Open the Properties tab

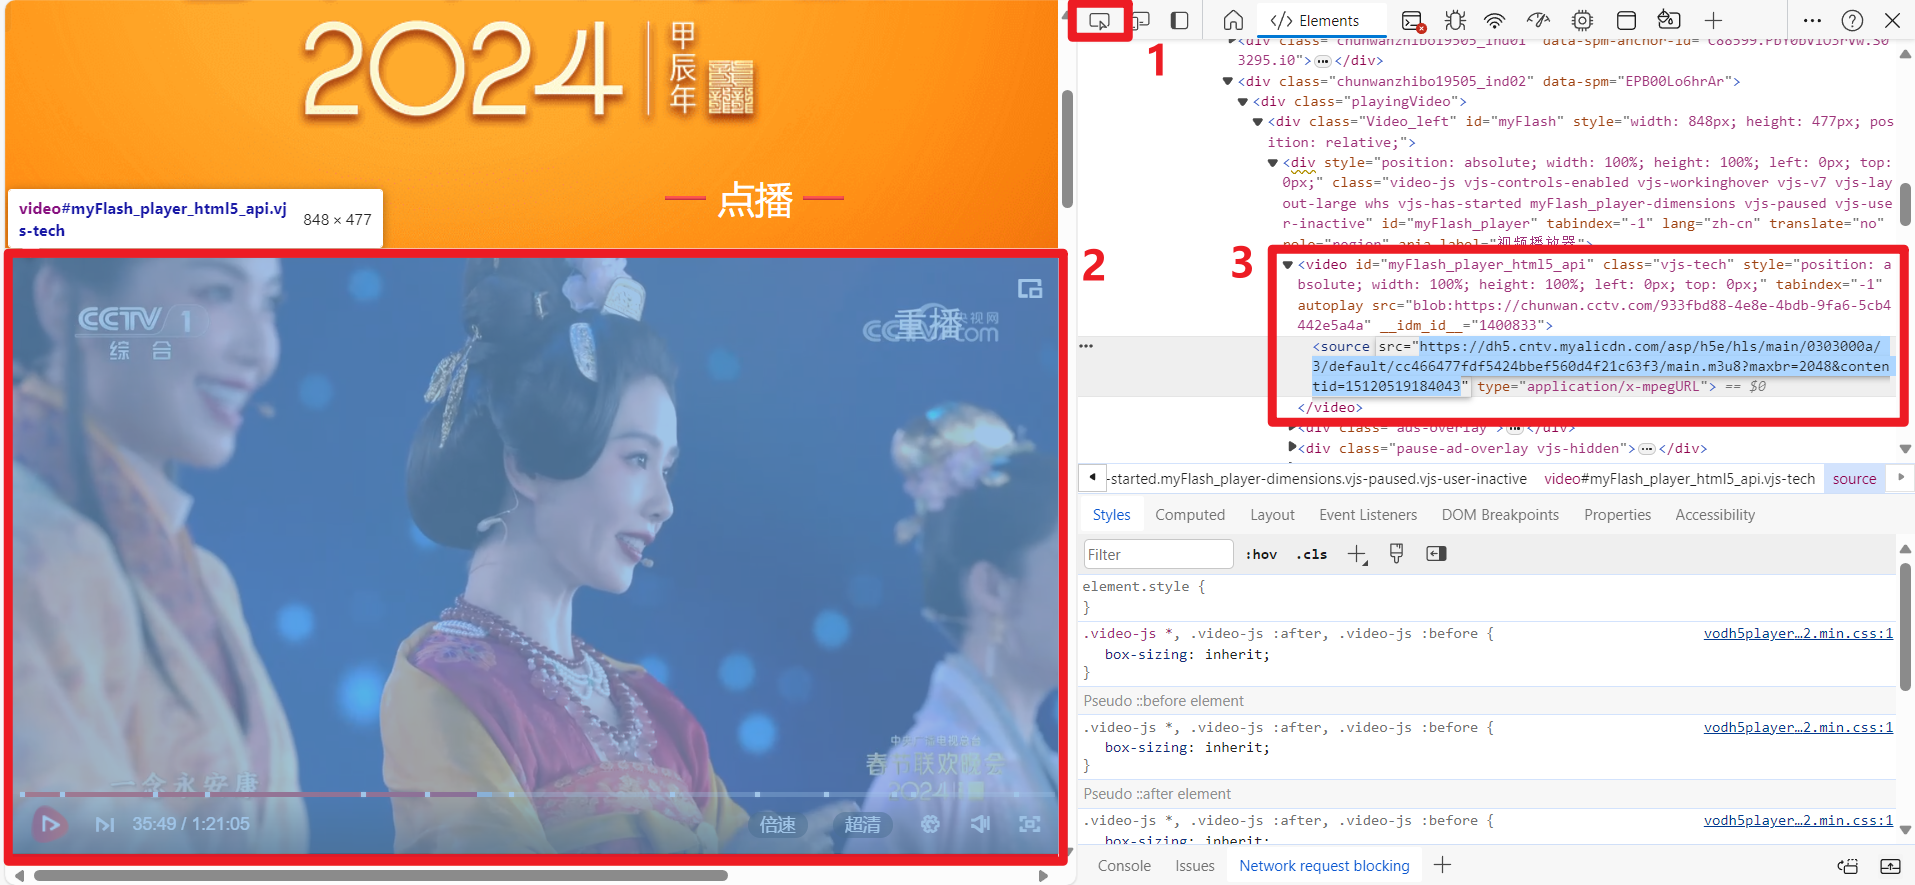point(1617,515)
